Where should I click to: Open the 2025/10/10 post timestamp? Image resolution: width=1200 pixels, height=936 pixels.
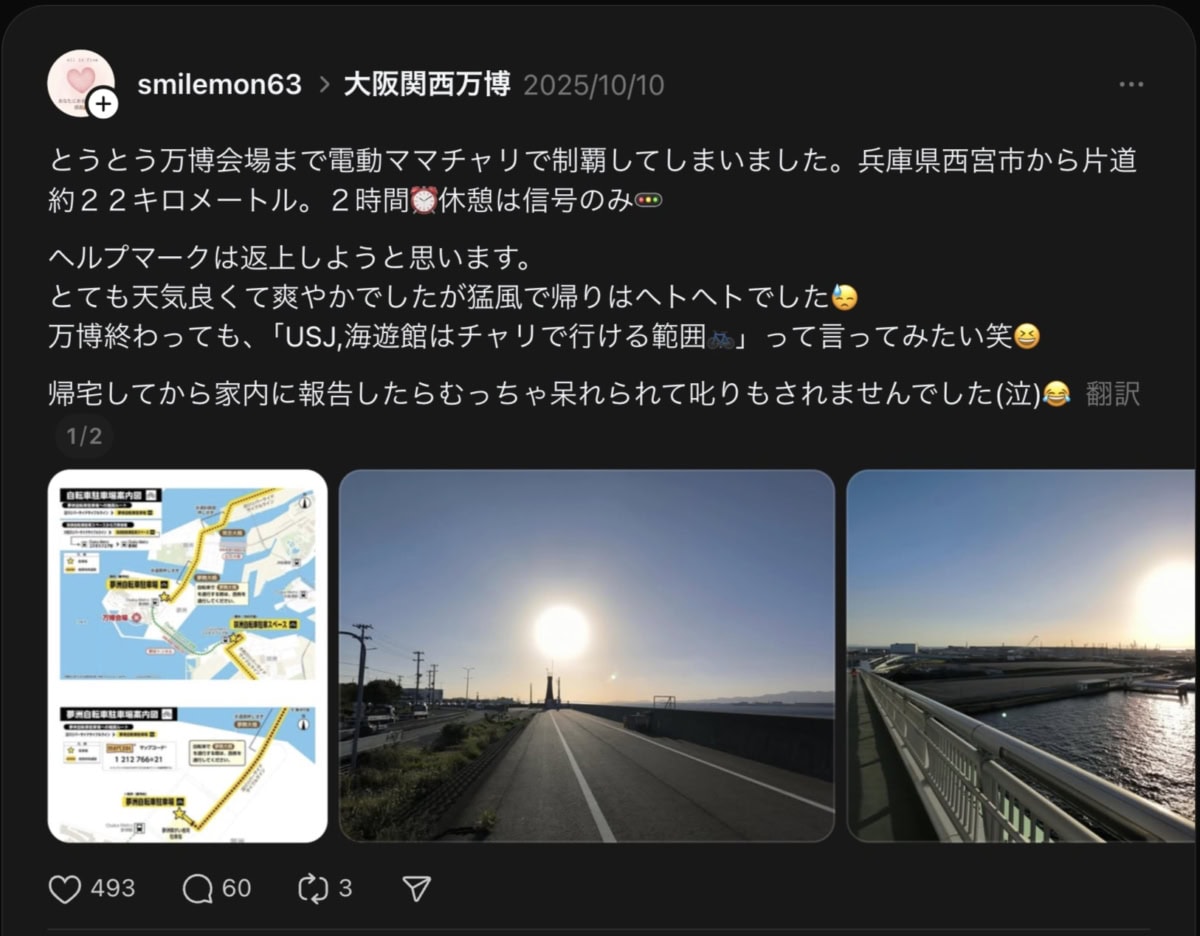click(x=593, y=85)
